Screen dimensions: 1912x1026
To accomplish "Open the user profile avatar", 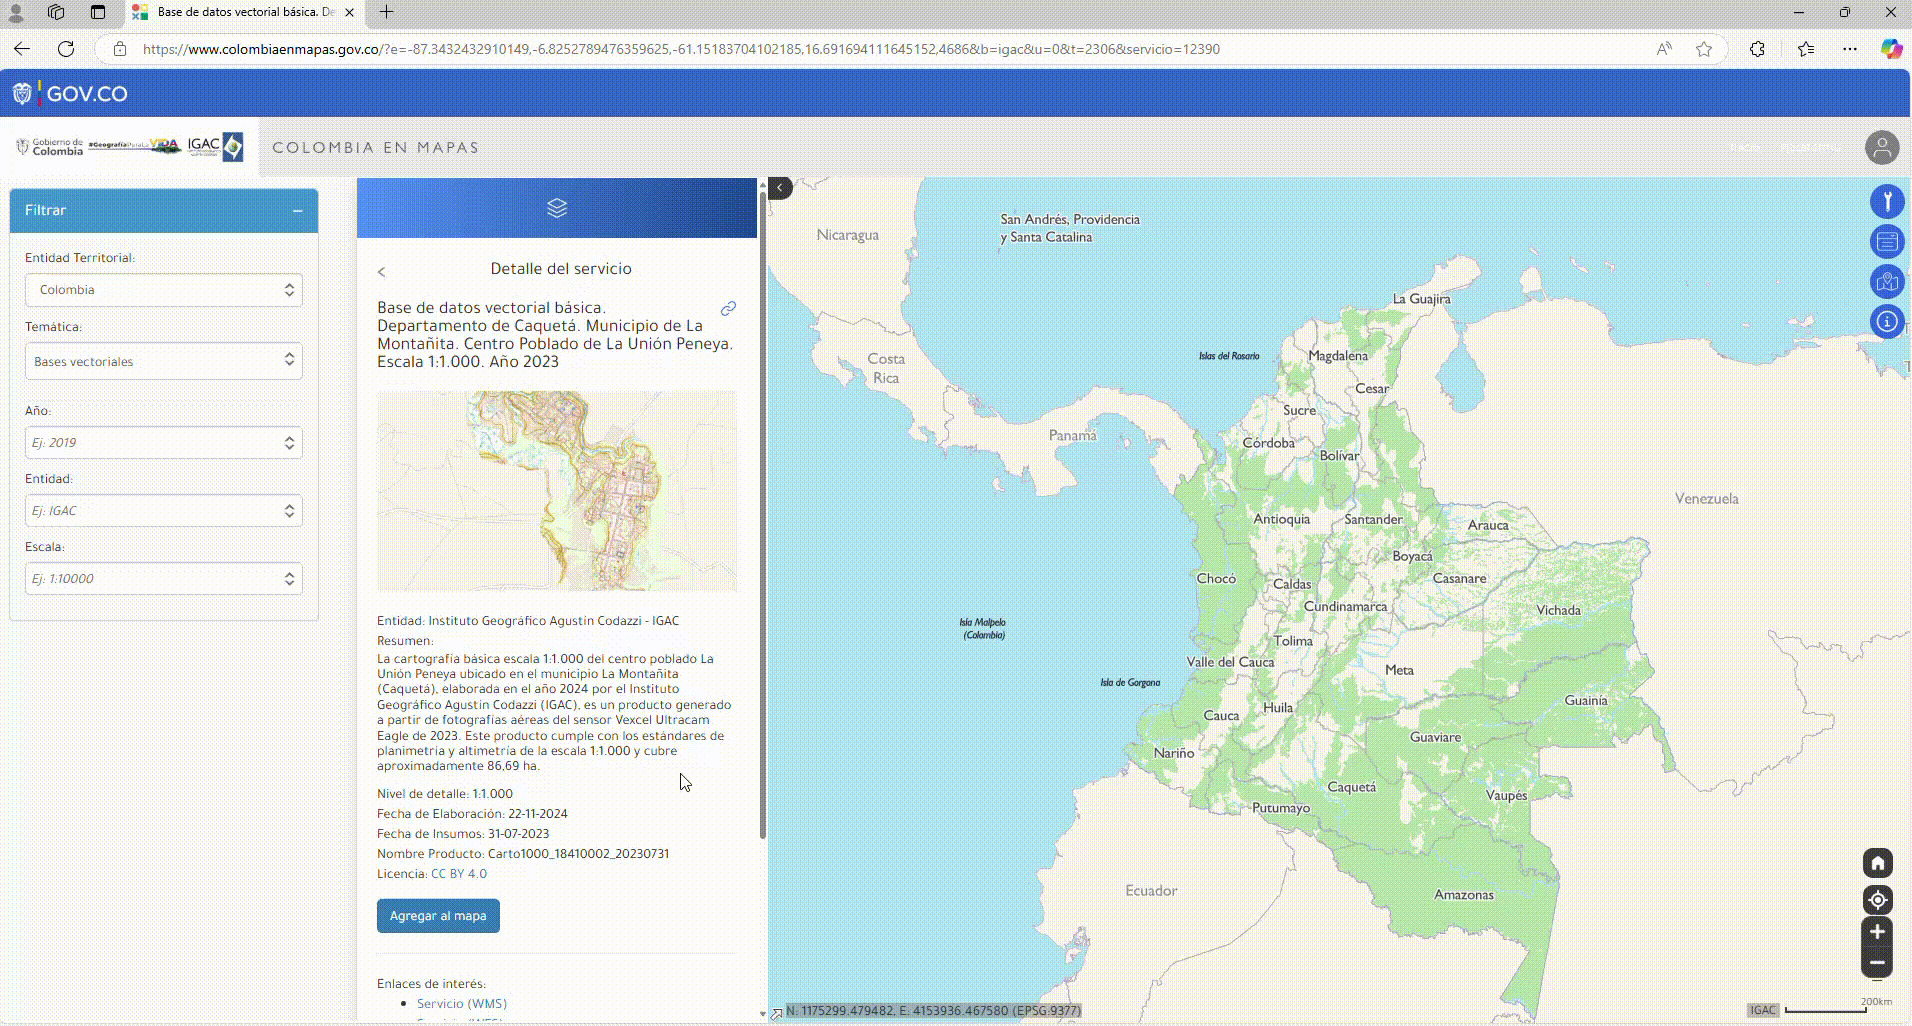I will point(1881,148).
